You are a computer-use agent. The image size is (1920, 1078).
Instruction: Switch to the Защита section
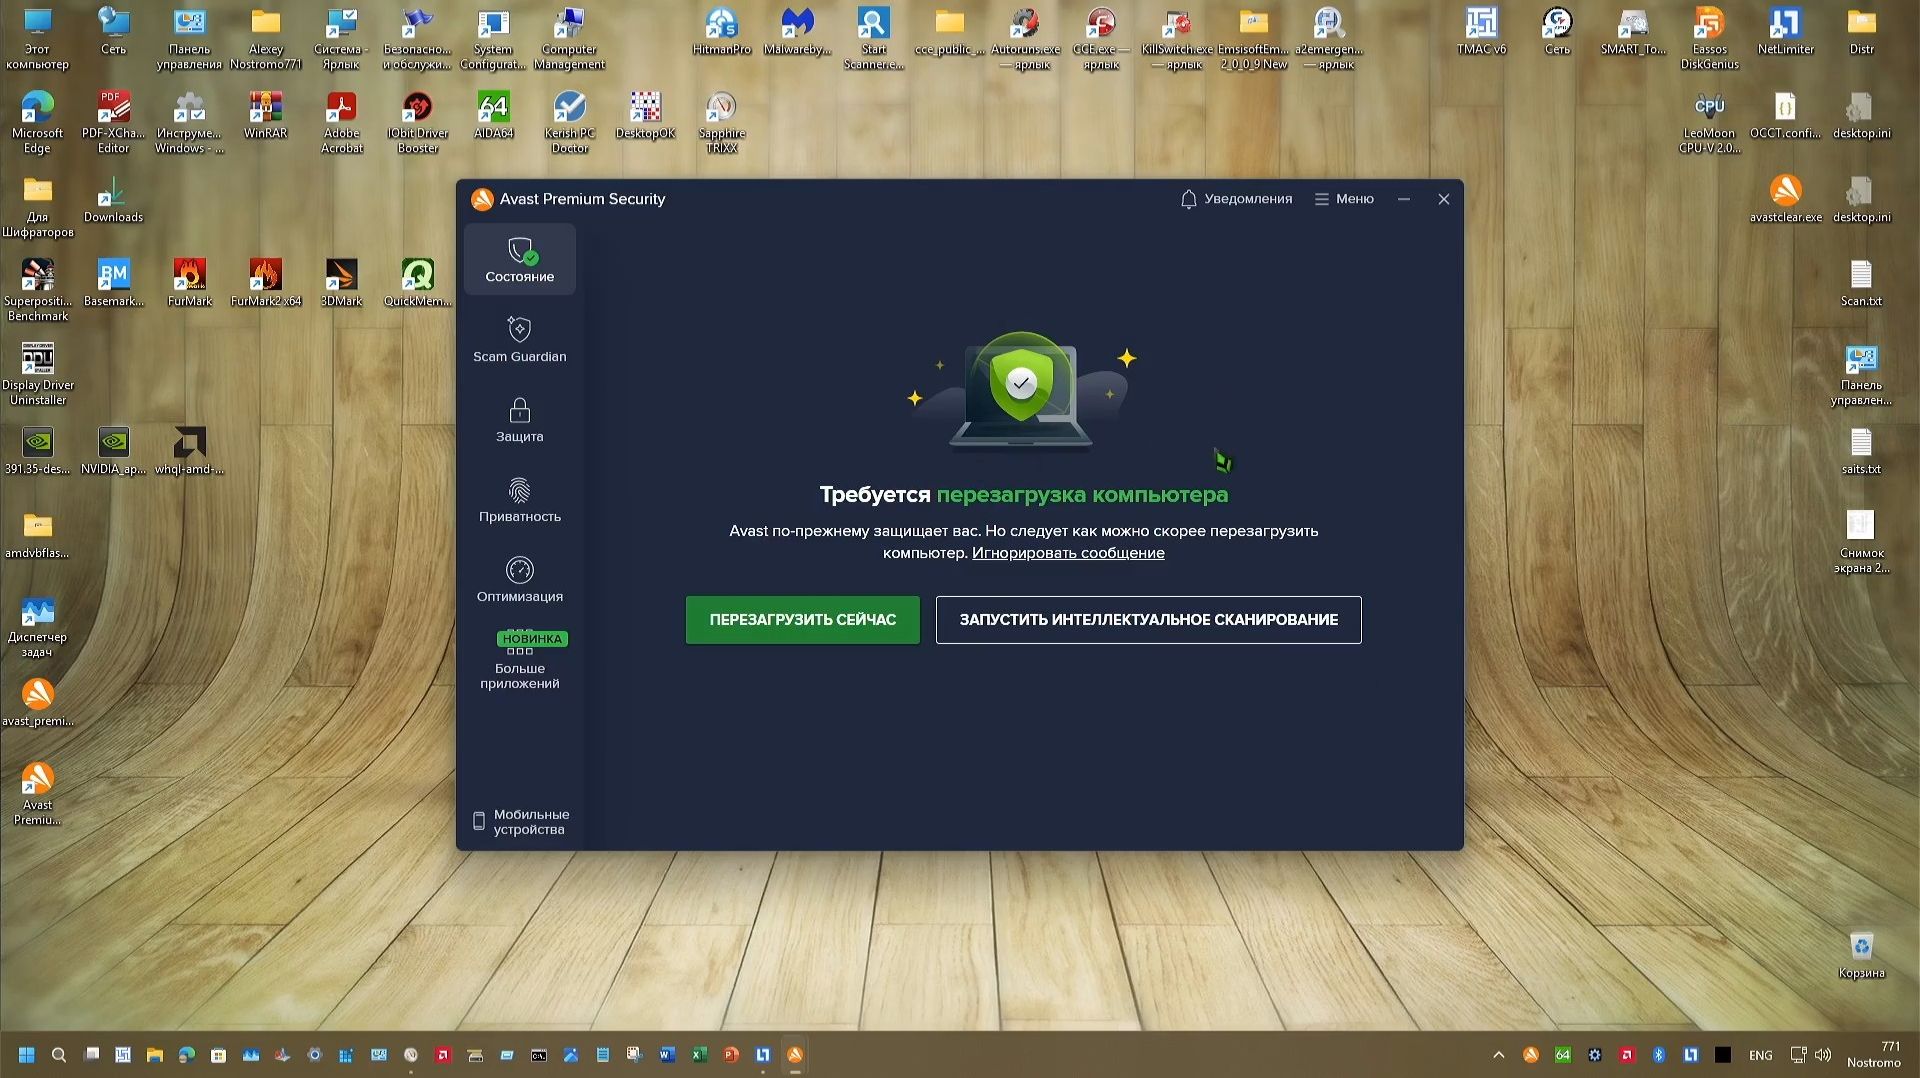tap(519, 419)
